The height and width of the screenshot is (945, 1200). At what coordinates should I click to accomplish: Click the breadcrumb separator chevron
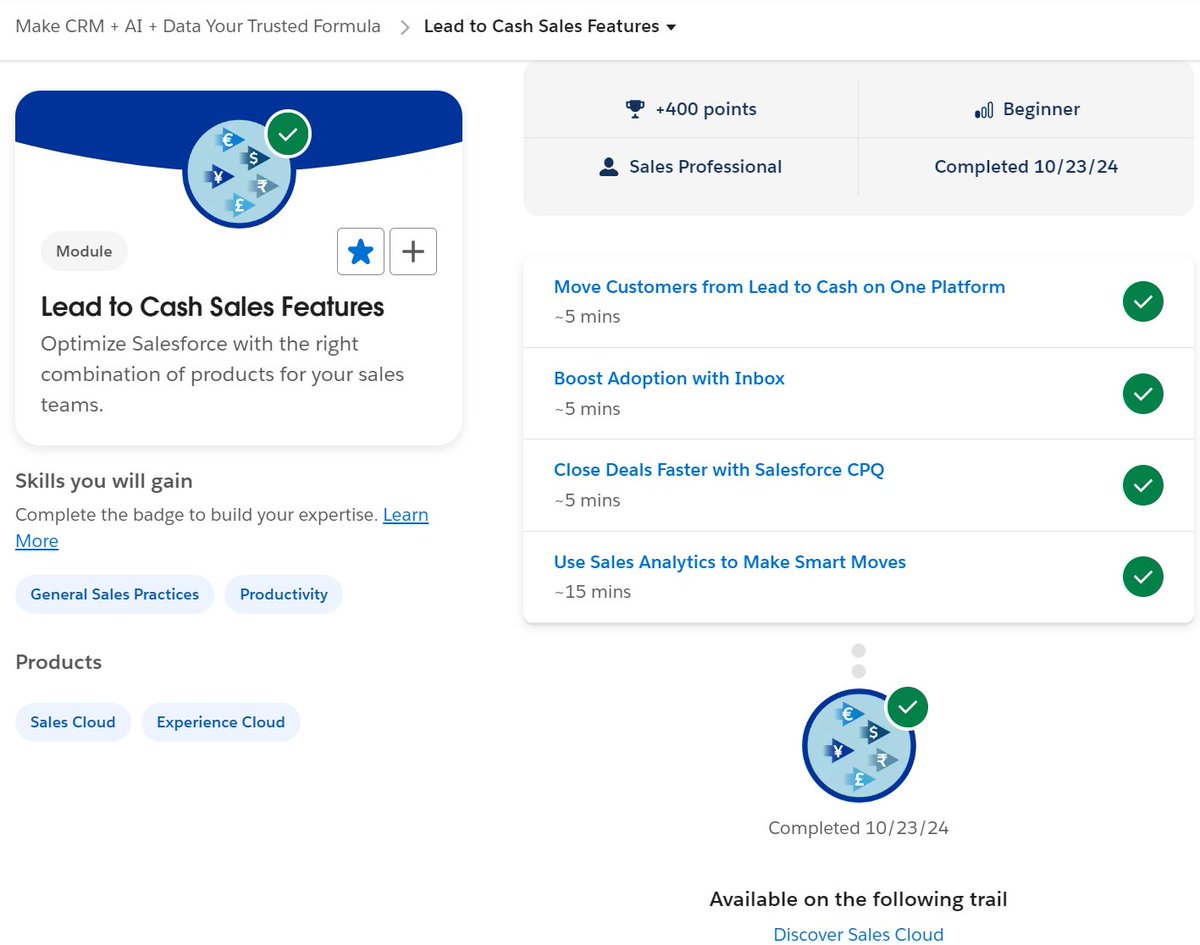[x=405, y=28]
